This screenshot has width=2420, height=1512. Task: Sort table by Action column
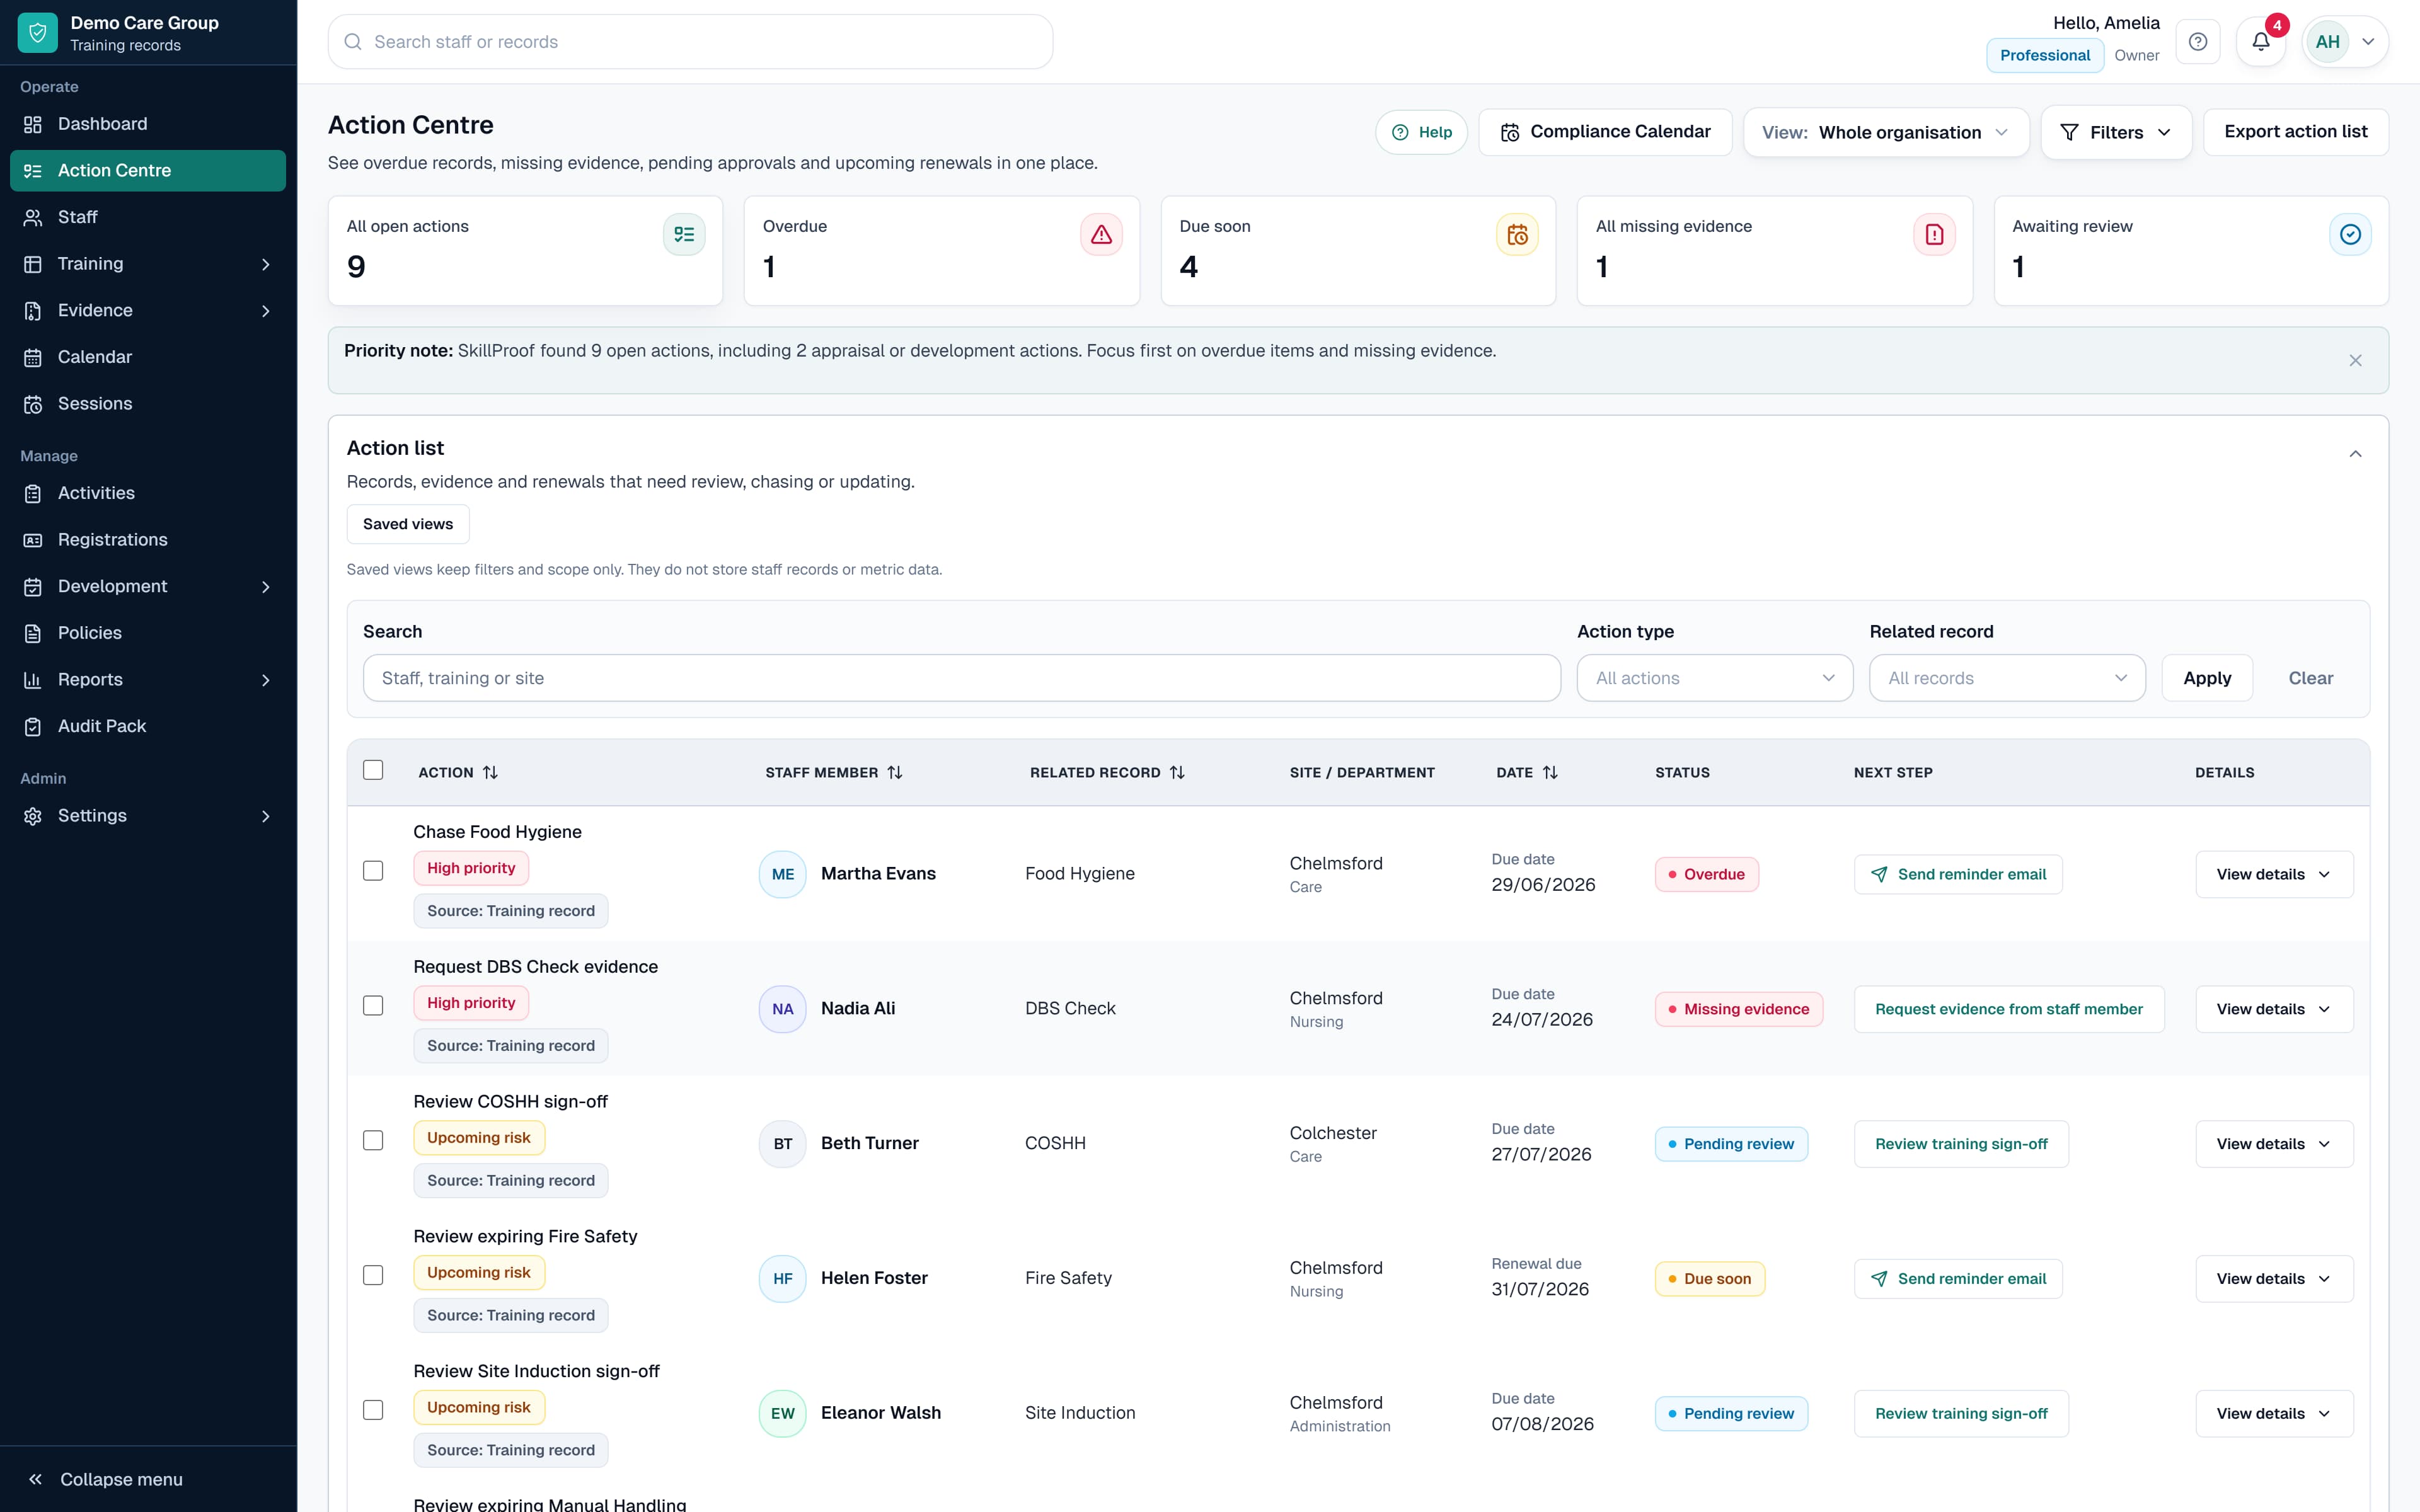tap(490, 772)
